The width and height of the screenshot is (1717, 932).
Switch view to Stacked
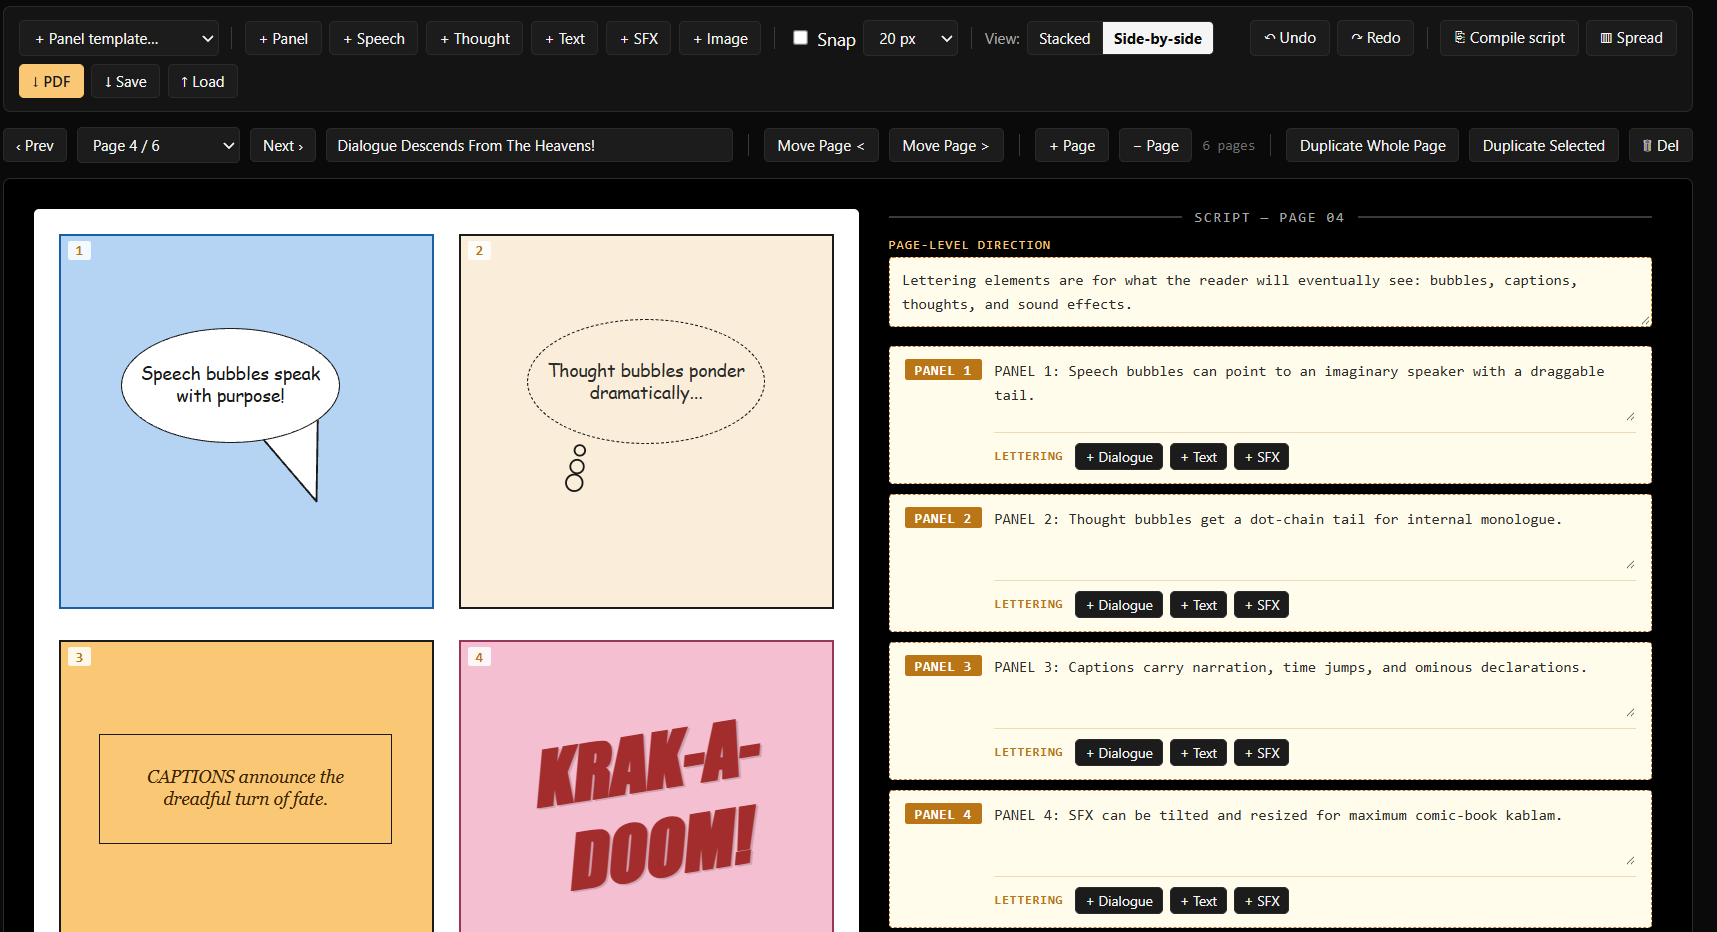point(1064,38)
